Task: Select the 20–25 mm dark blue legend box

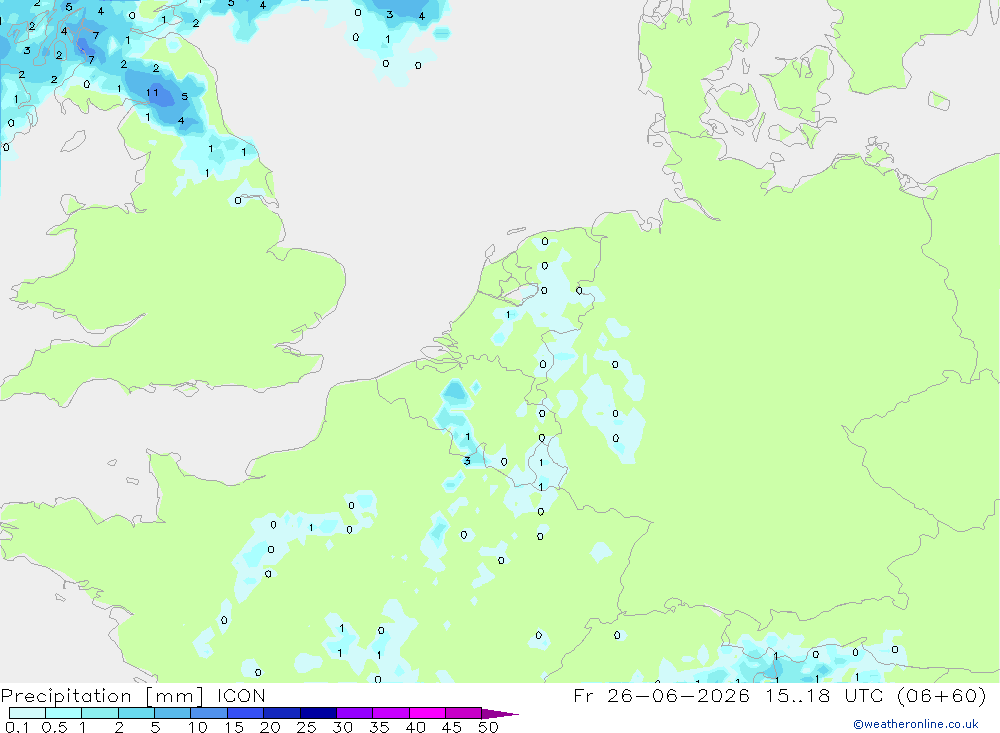Action: click(x=282, y=713)
